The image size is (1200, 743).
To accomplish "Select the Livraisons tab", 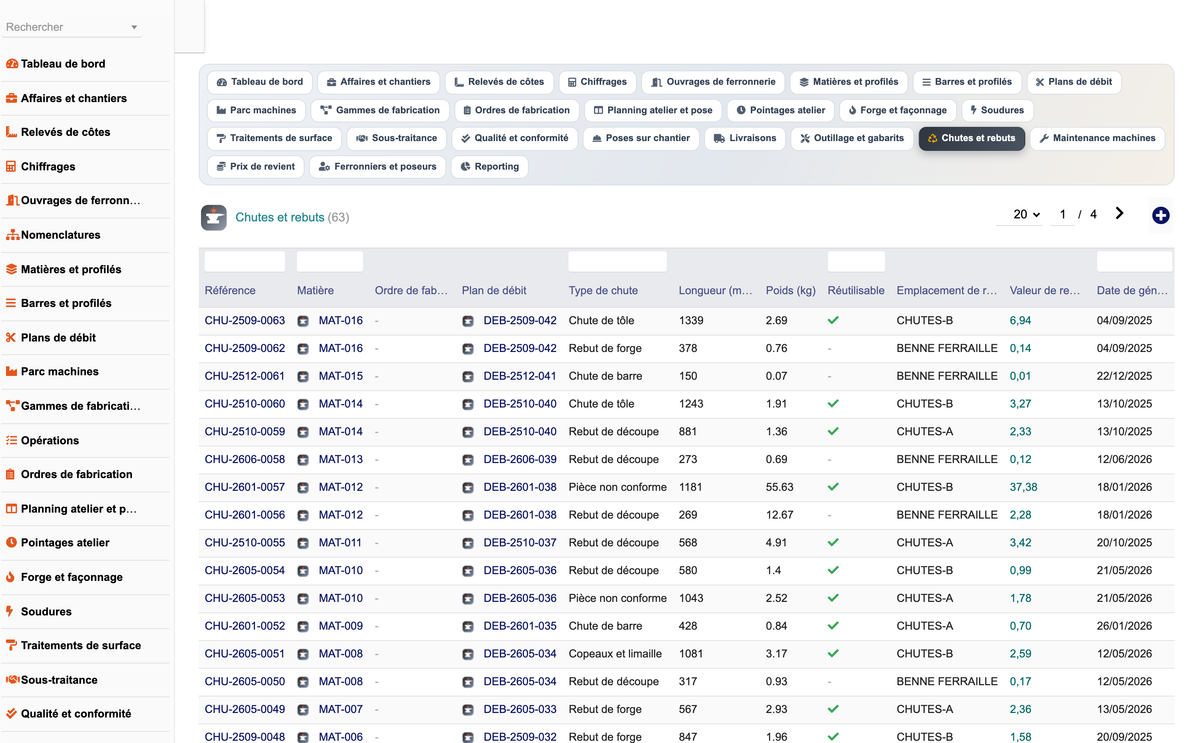I will (745, 138).
